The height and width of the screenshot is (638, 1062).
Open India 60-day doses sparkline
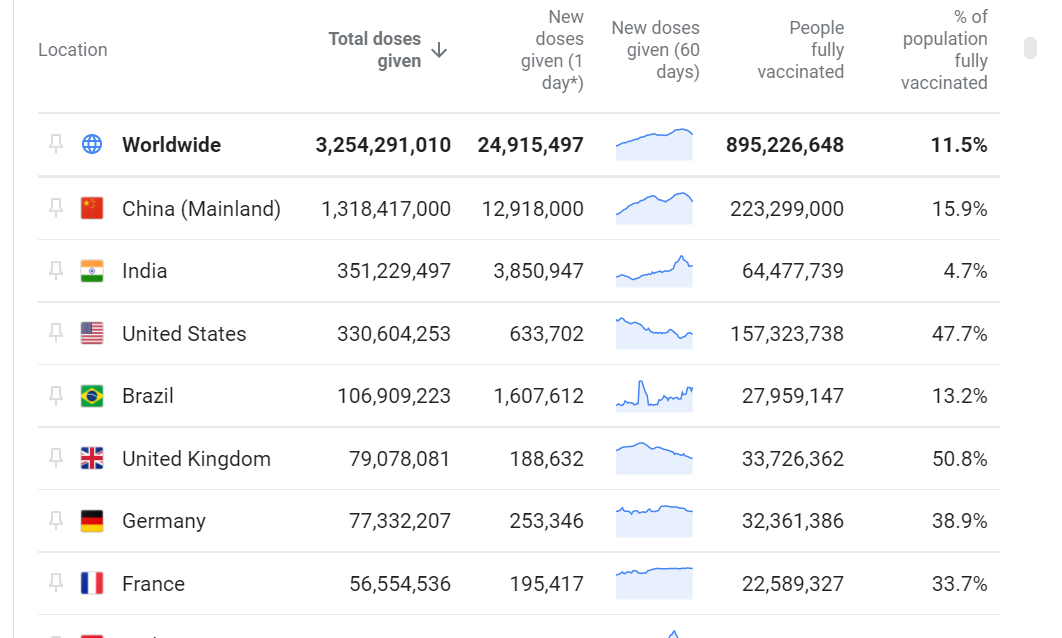pyautogui.click(x=654, y=271)
